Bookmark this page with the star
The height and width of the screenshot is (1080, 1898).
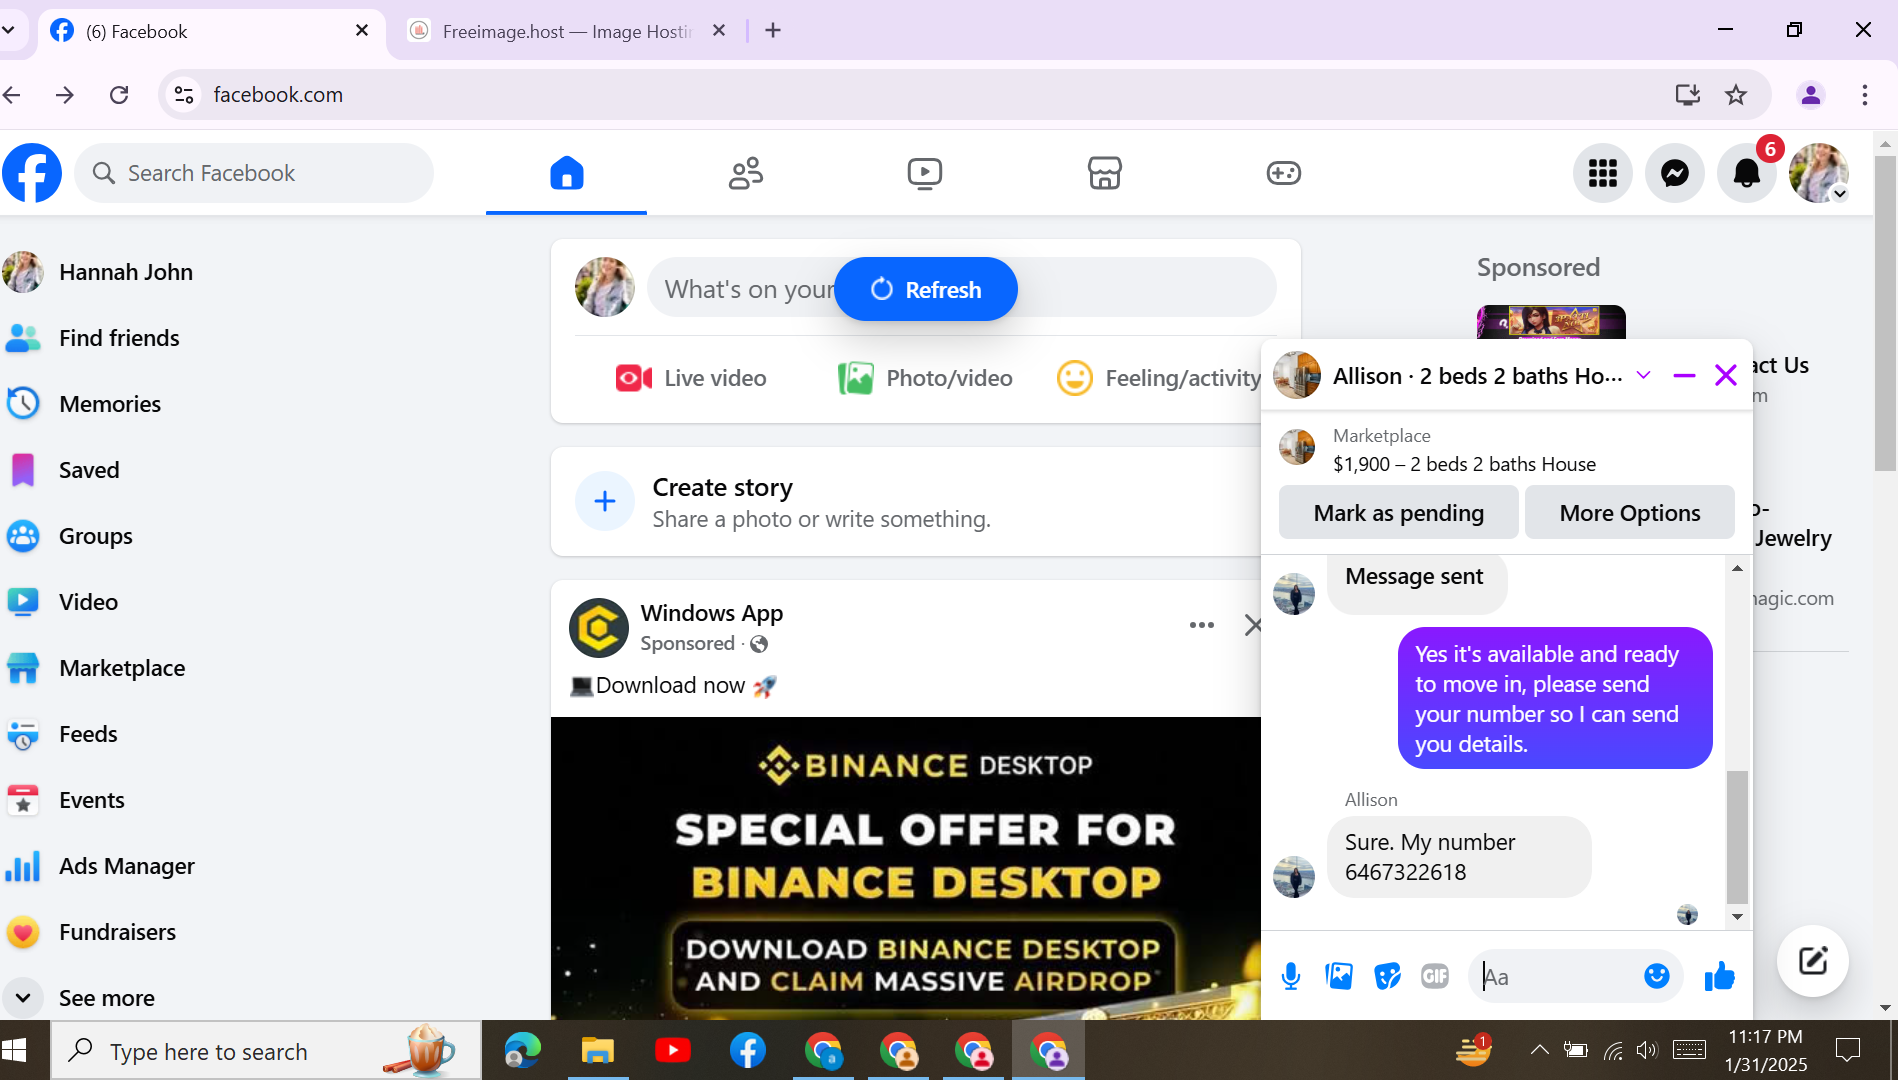(x=1736, y=94)
